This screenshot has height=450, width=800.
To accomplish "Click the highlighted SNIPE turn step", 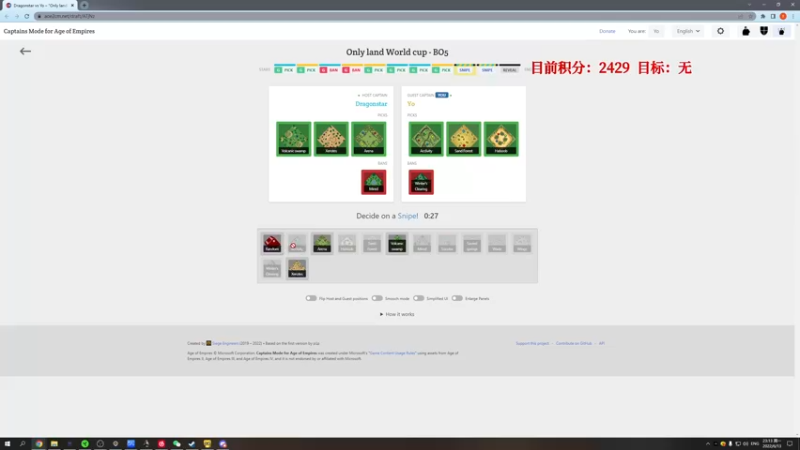I will (x=465, y=69).
